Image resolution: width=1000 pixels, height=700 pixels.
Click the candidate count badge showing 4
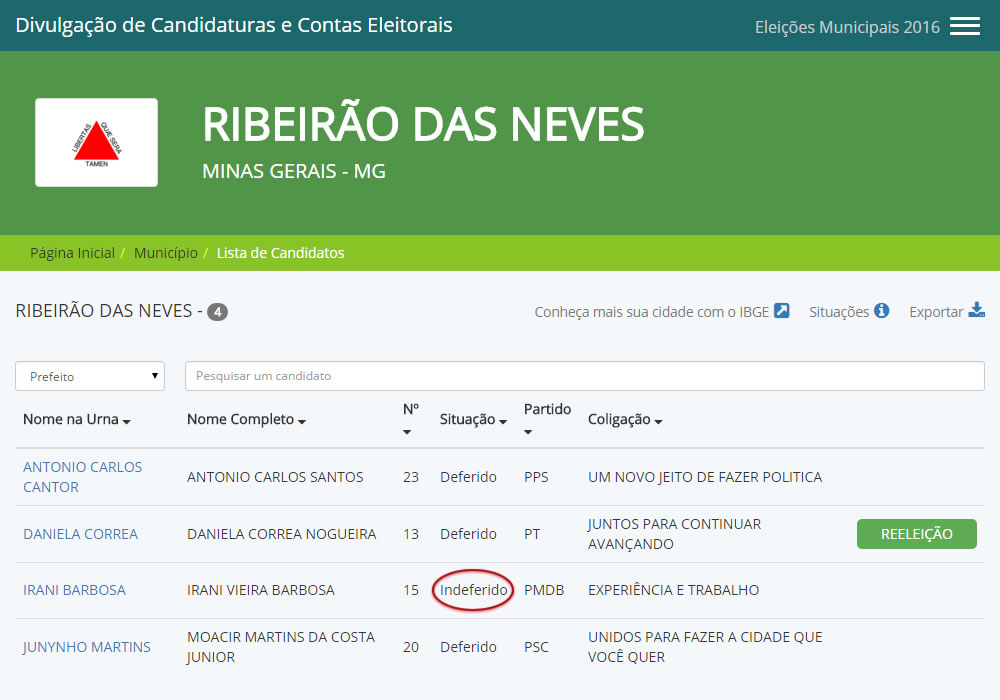pos(217,312)
